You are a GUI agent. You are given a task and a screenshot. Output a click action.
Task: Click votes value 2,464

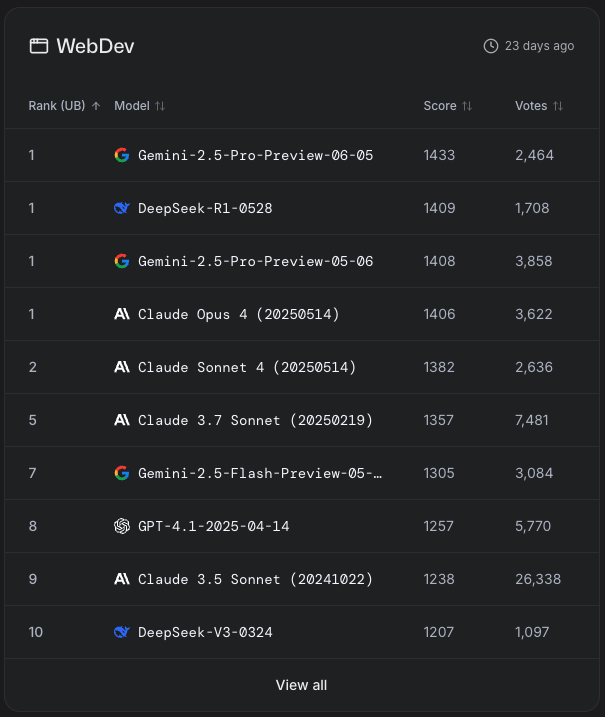pos(534,155)
